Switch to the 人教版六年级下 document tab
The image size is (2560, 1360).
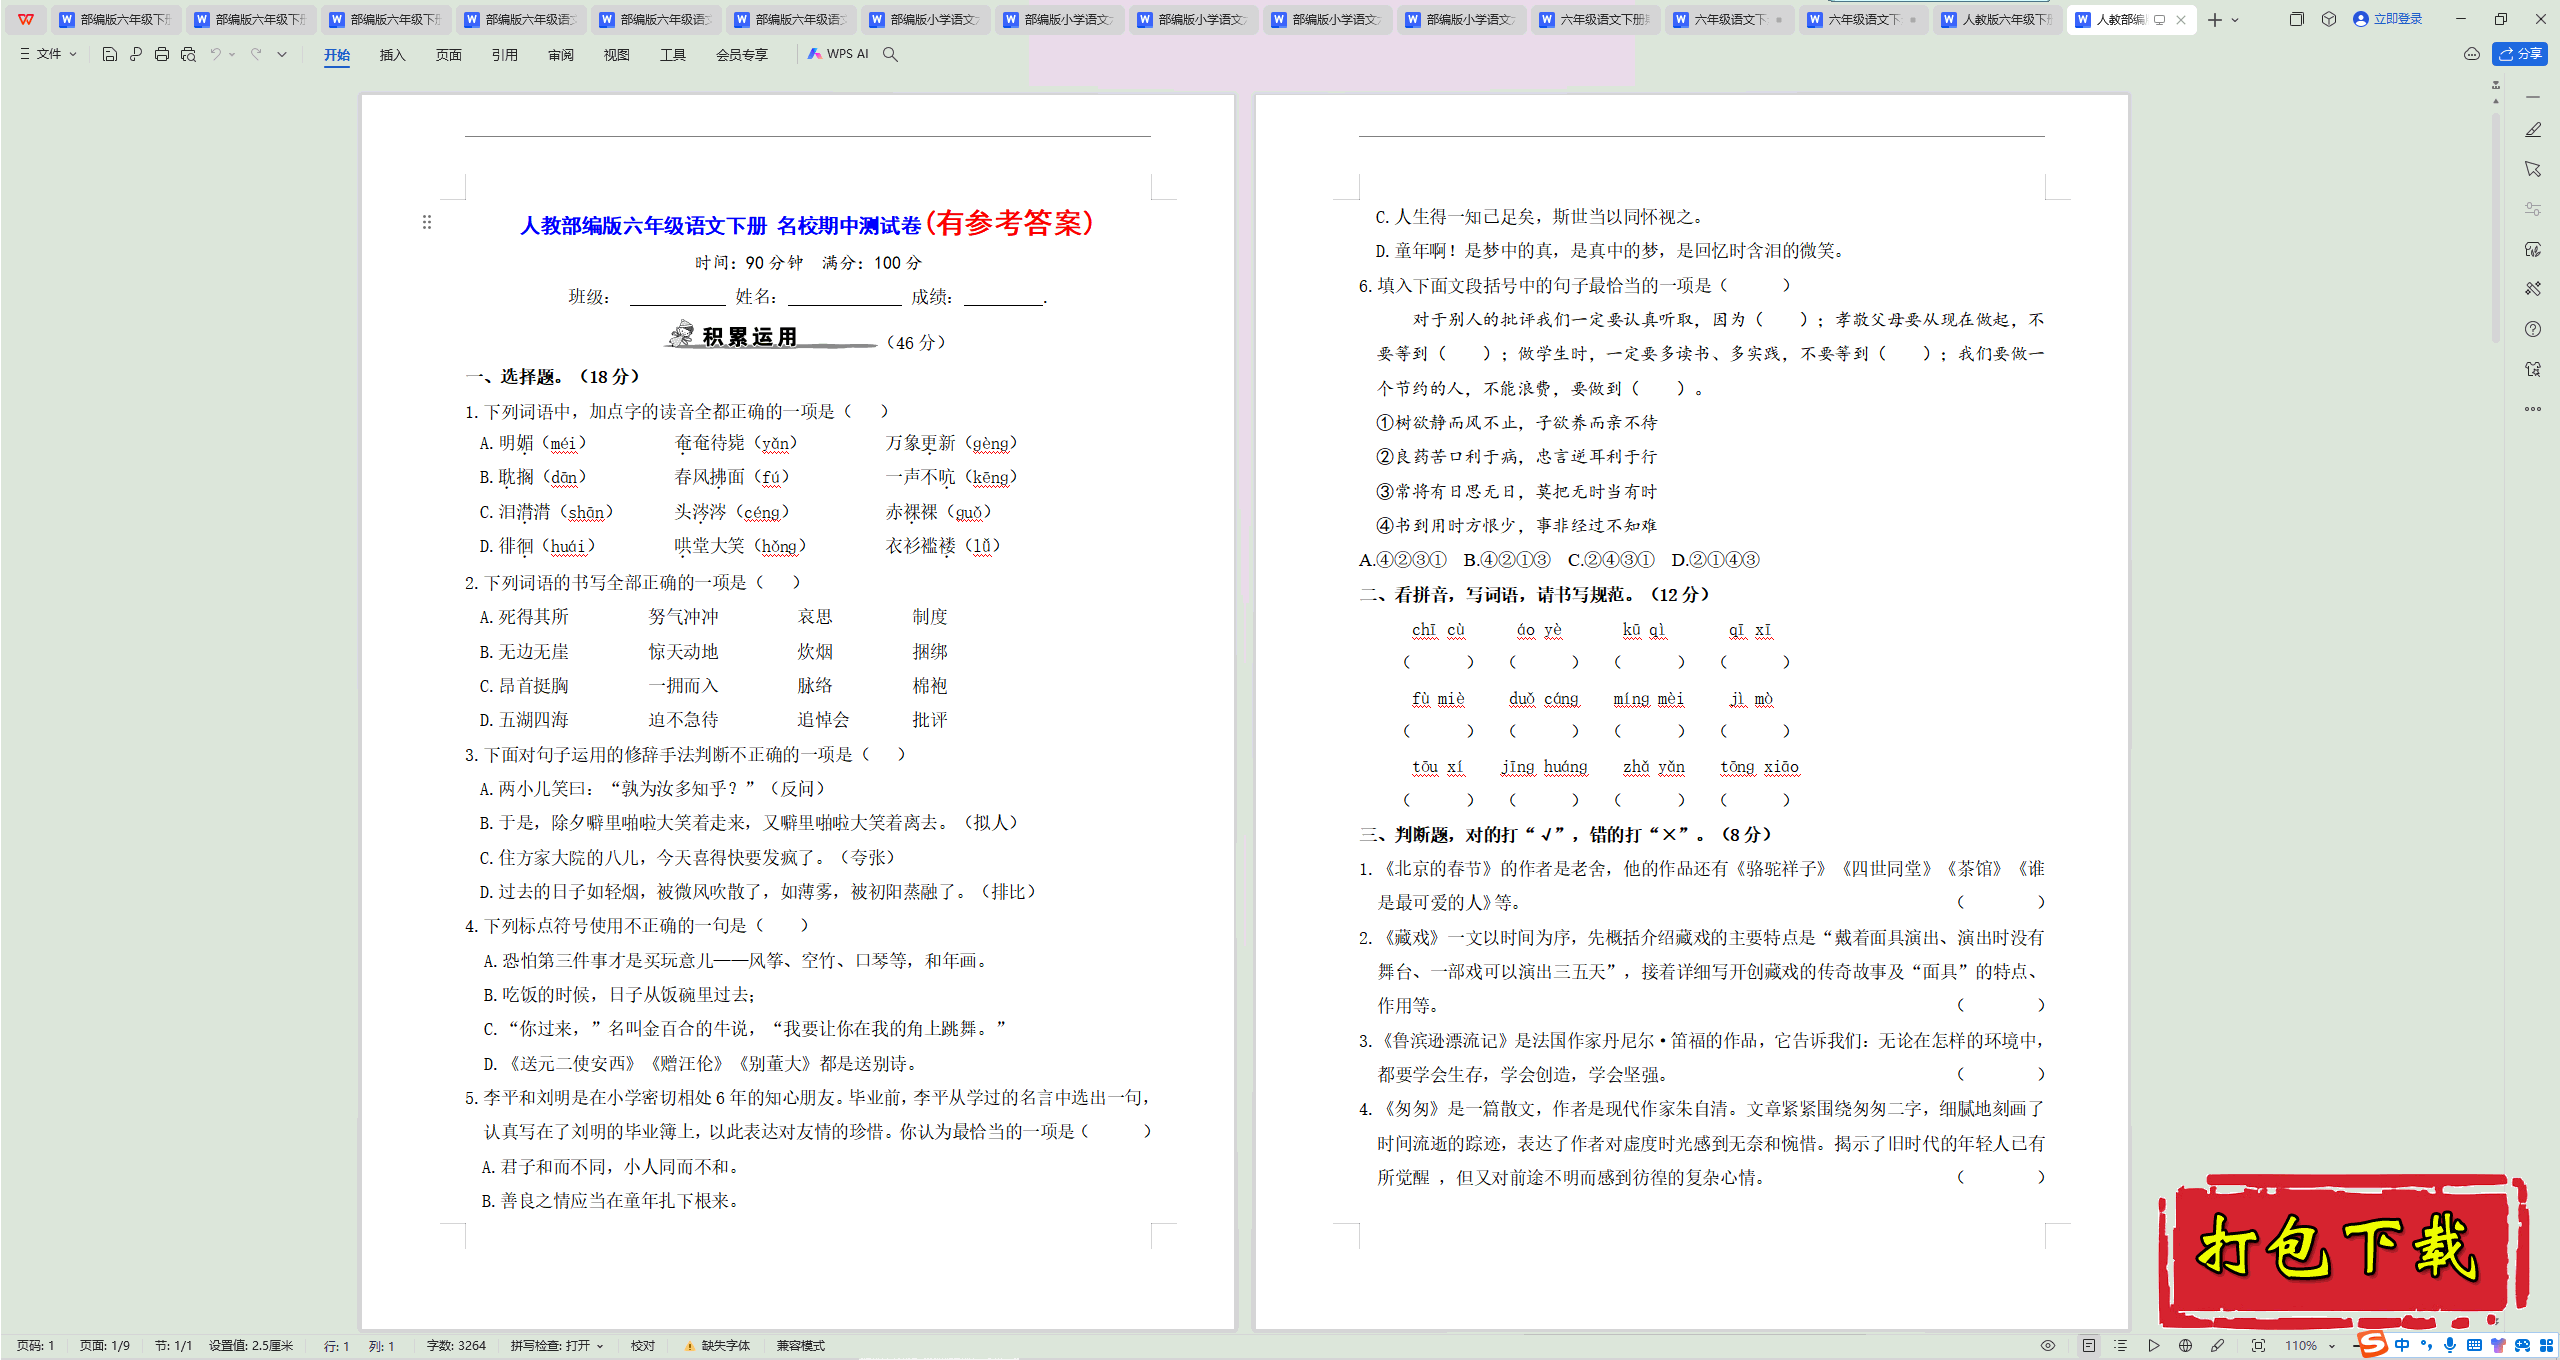[x=1996, y=19]
